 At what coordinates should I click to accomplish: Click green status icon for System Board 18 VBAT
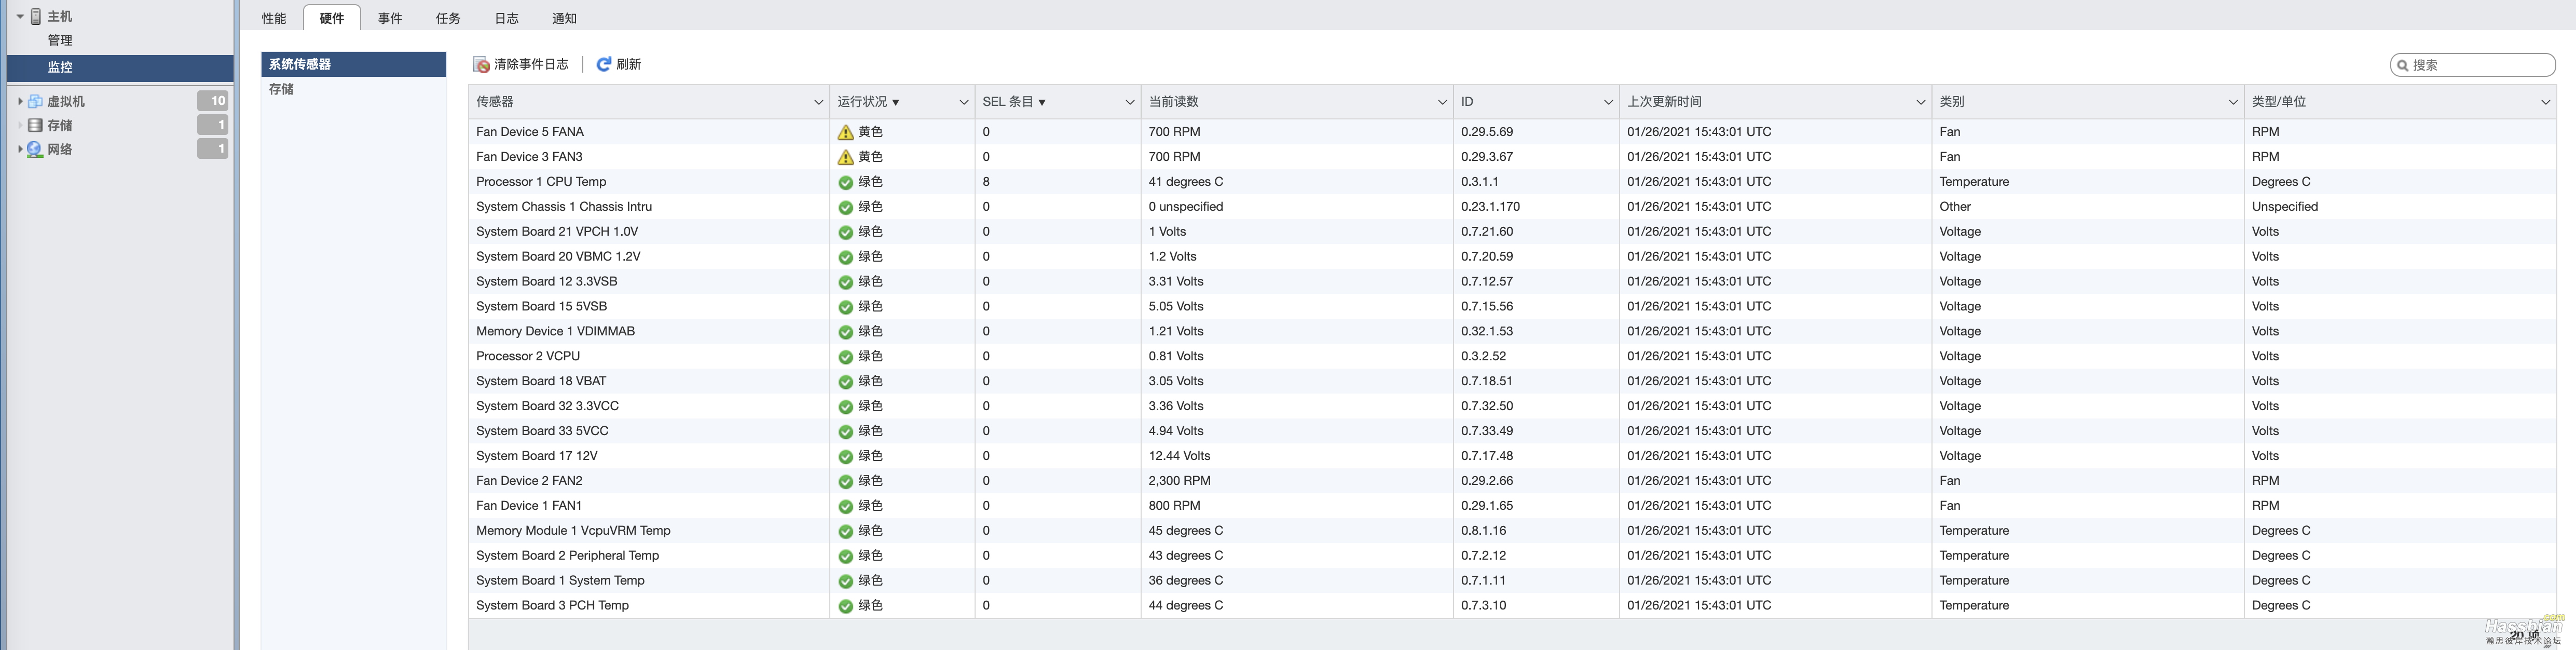[846, 383]
